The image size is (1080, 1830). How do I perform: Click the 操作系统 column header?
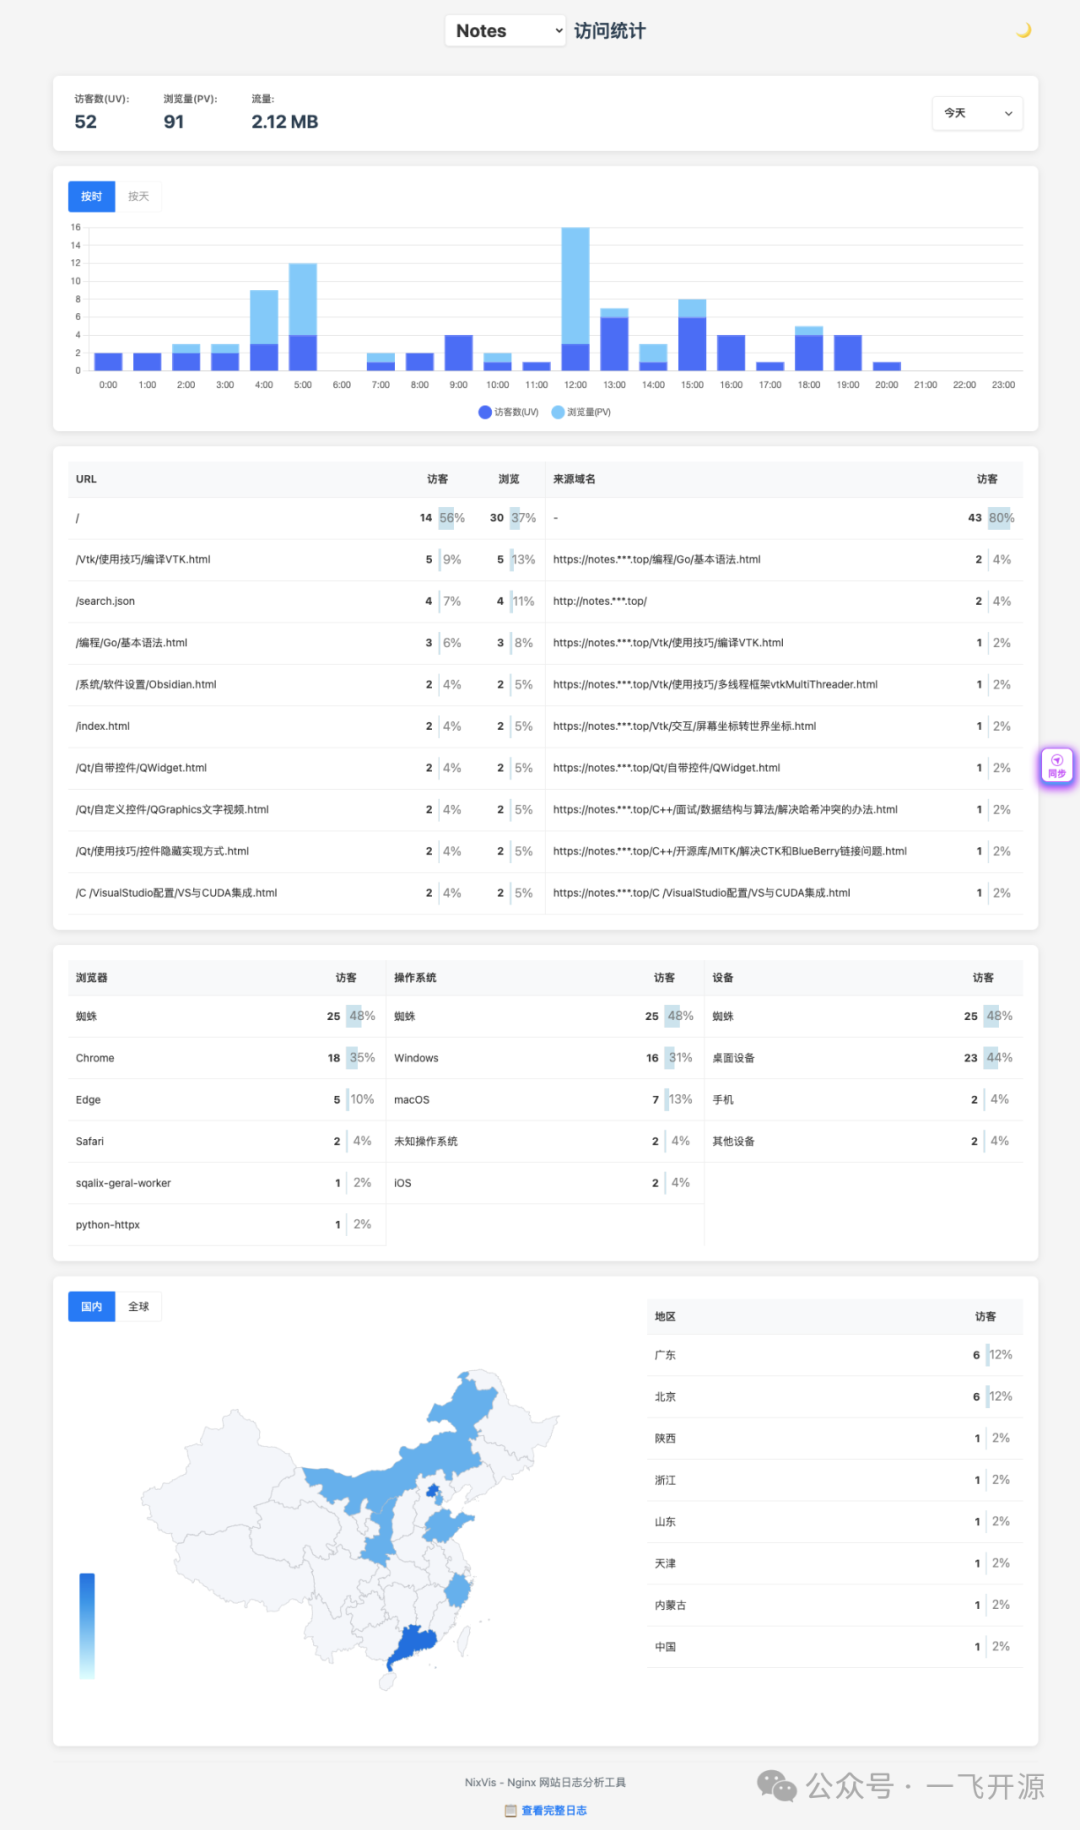click(415, 978)
